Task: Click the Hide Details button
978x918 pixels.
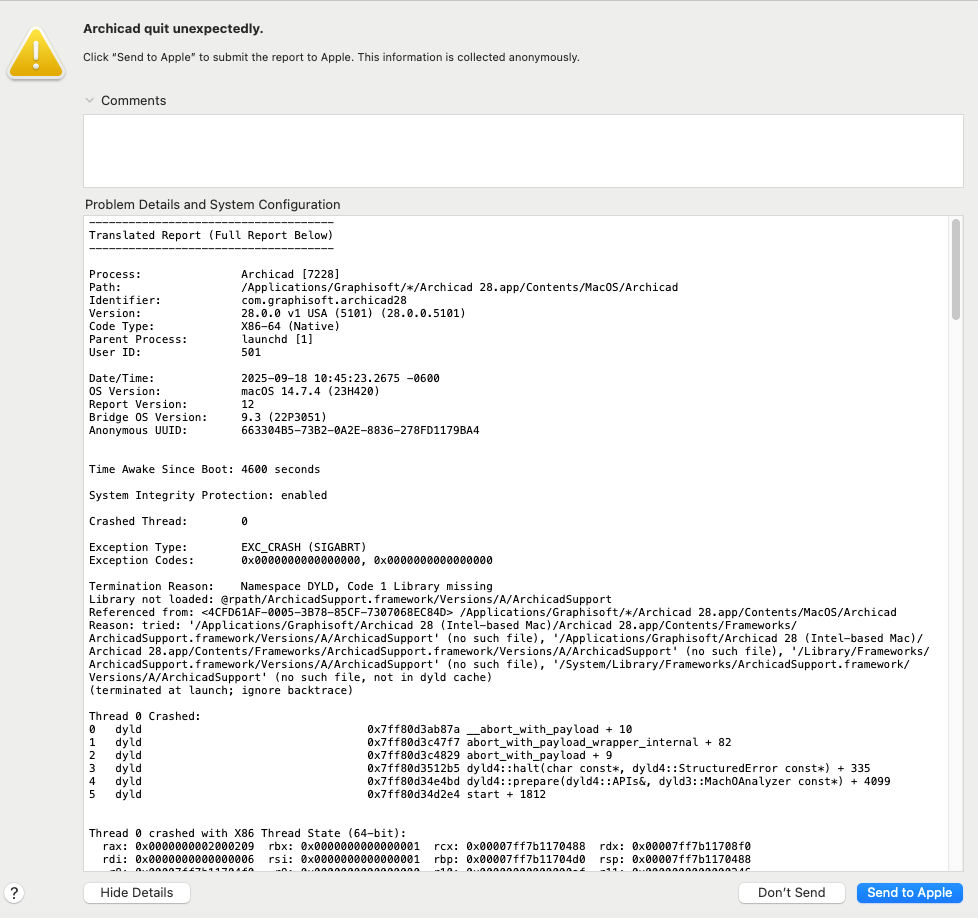Action: 137,892
